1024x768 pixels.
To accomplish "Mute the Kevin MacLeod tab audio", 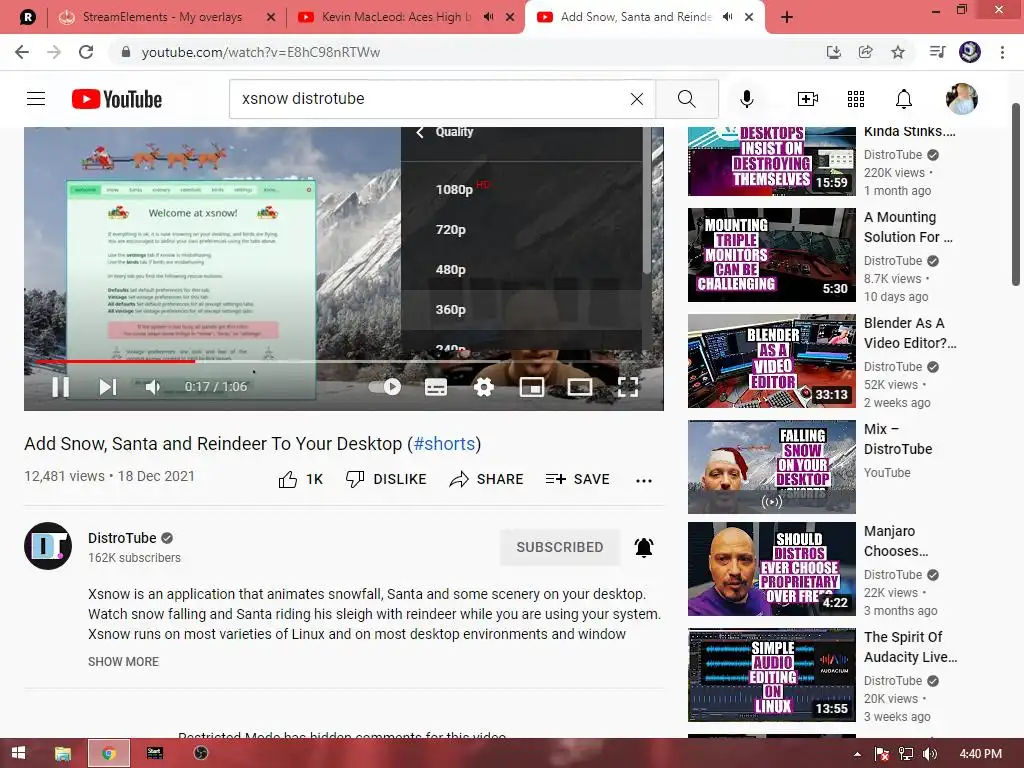I will click(488, 17).
